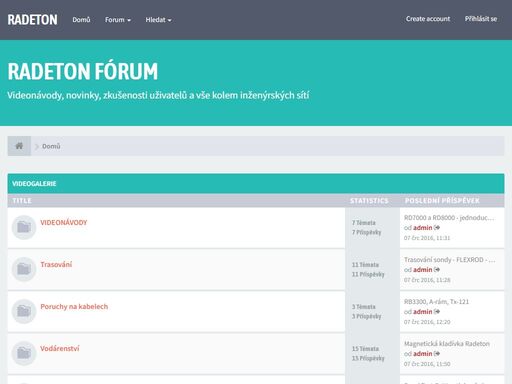The height and width of the screenshot is (384, 512).
Task: Go to latest post icon in Trasování row
Action: (x=437, y=269)
